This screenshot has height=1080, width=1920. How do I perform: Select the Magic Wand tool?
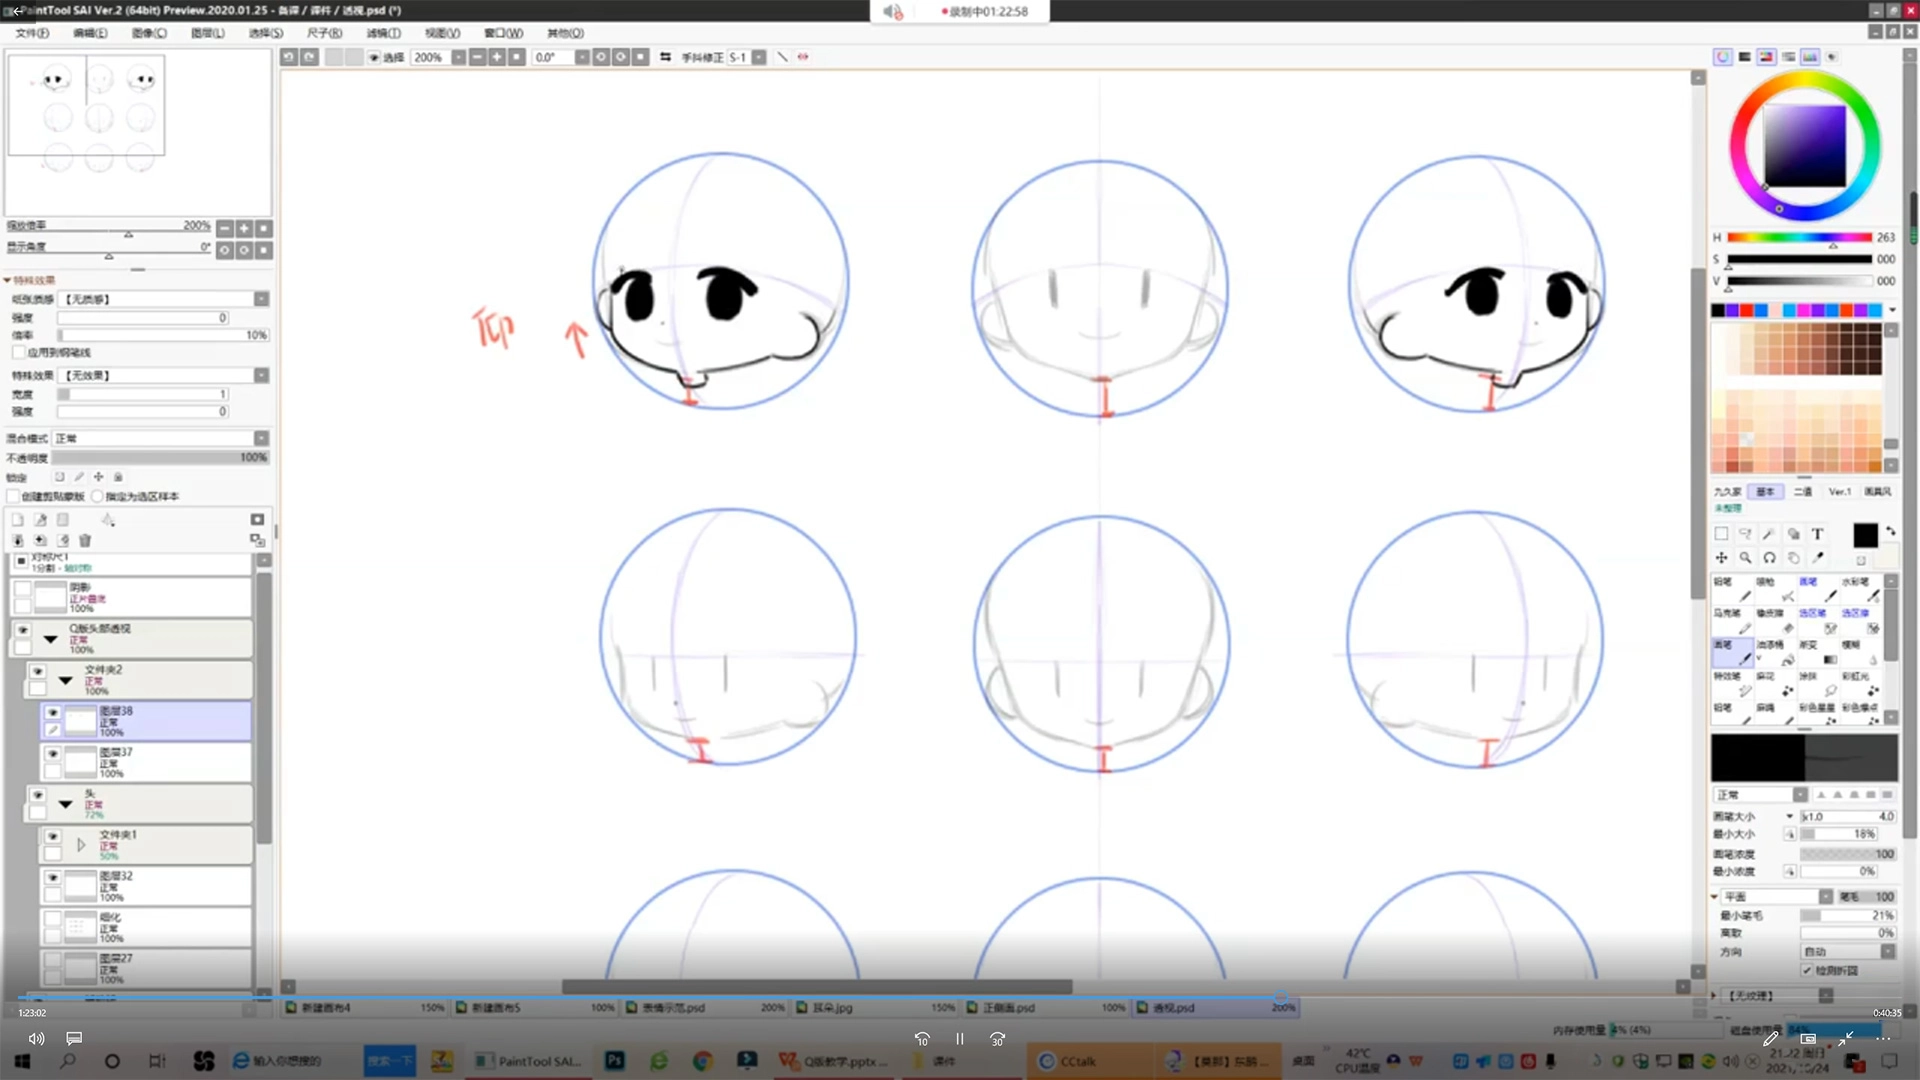point(1768,534)
